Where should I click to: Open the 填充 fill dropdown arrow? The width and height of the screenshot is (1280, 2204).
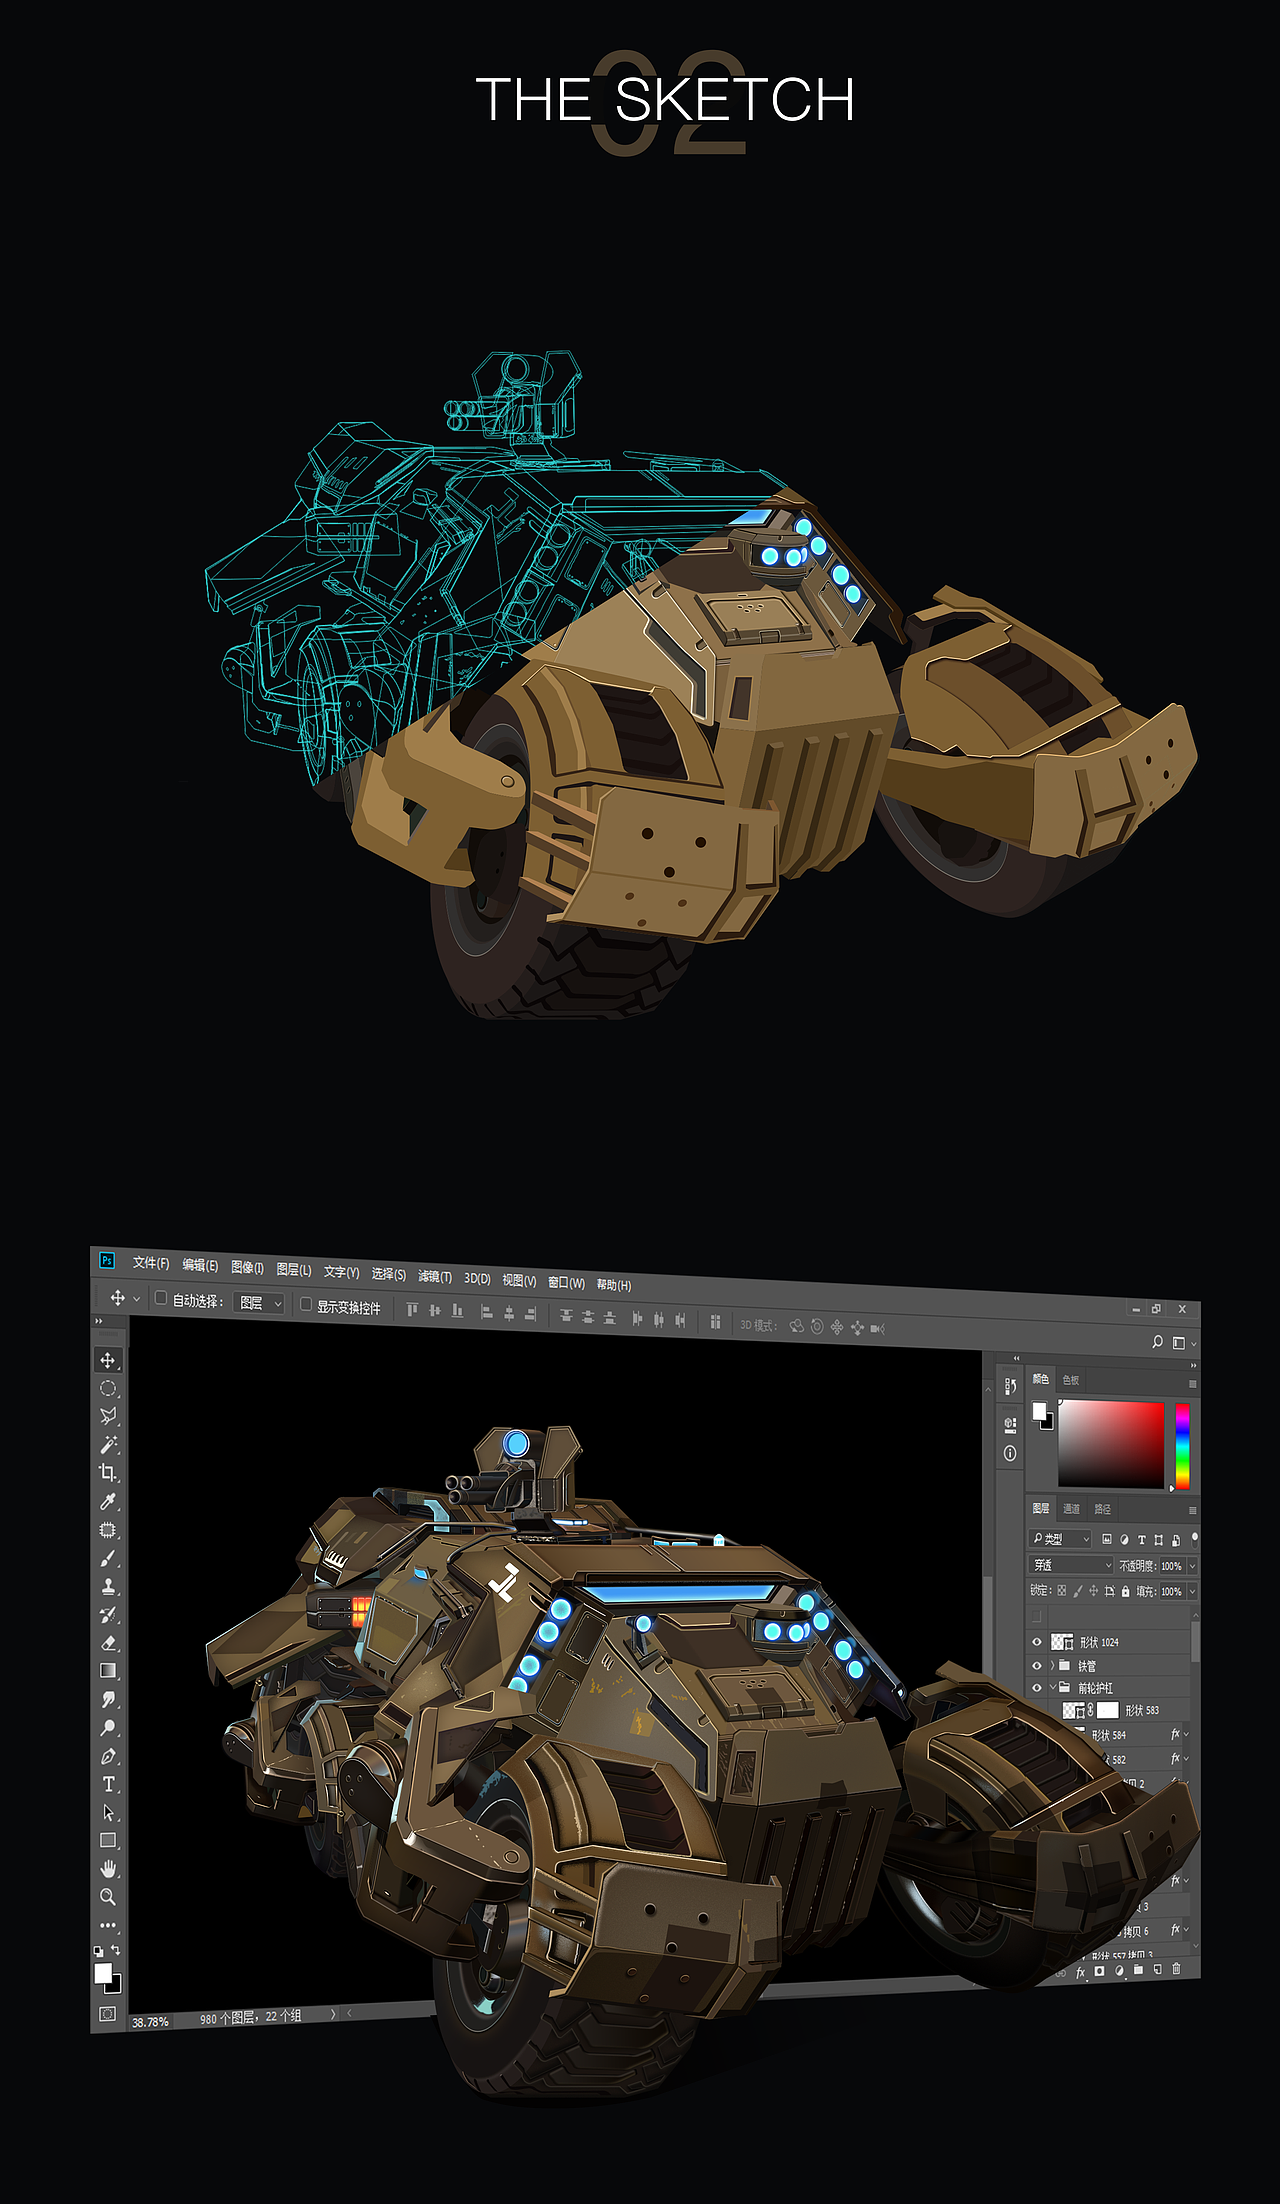pos(1192,1591)
